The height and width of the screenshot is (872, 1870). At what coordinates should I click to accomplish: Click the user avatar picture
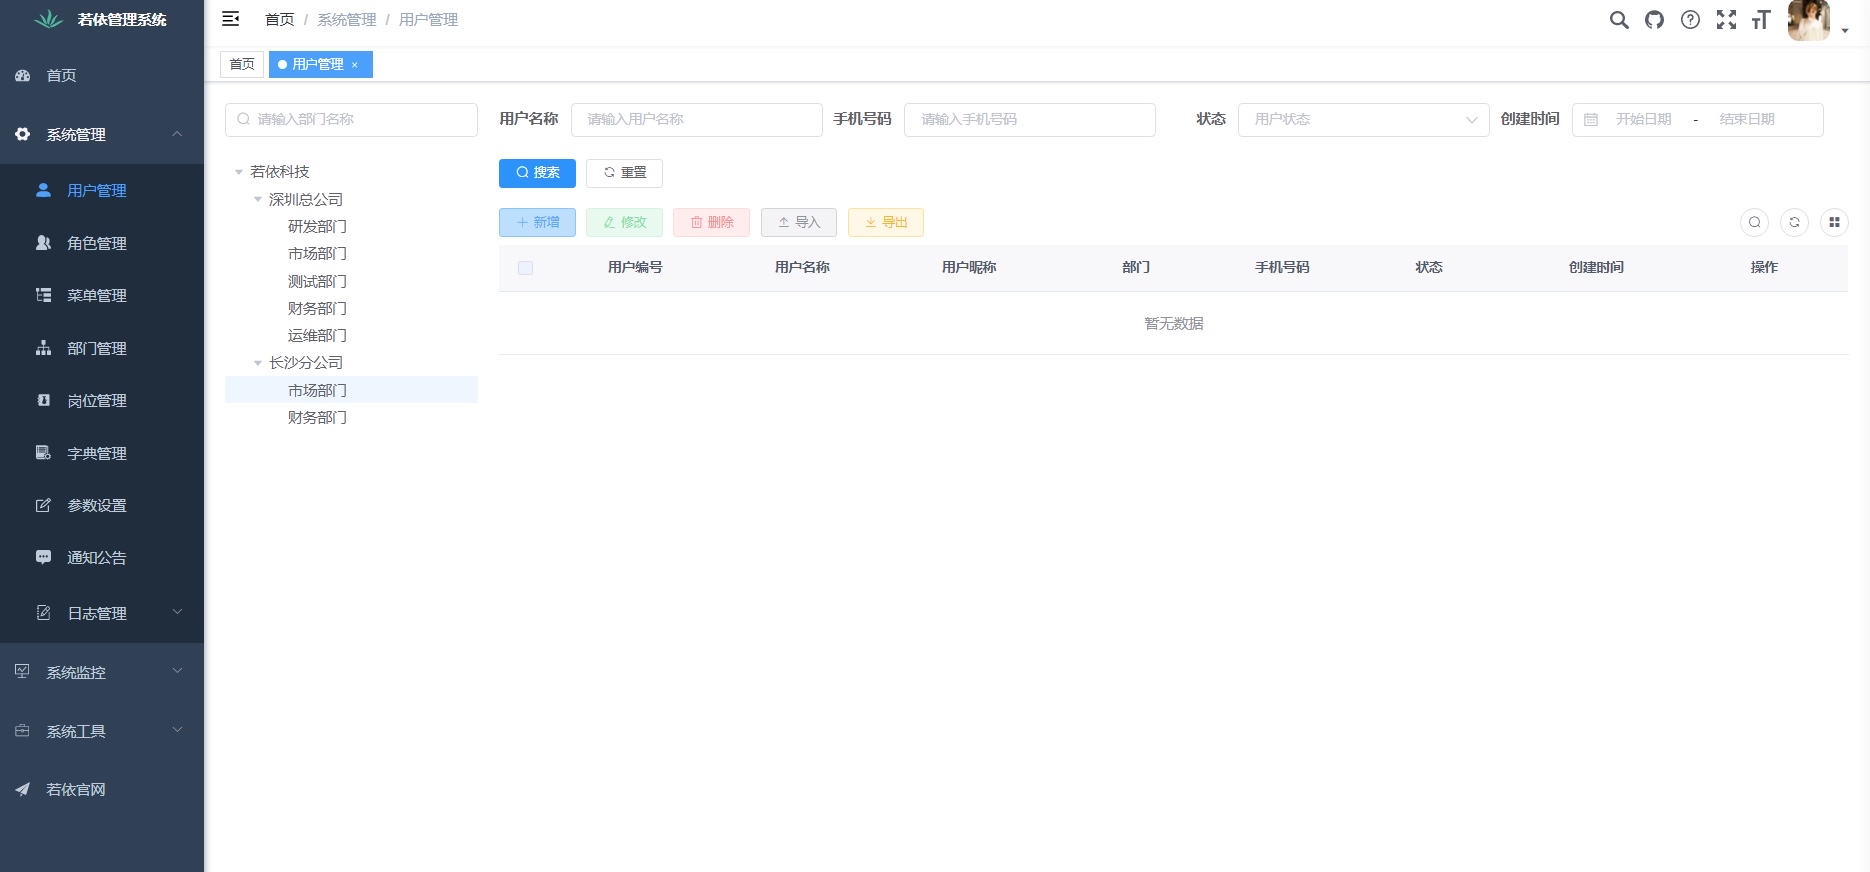pos(1808,20)
